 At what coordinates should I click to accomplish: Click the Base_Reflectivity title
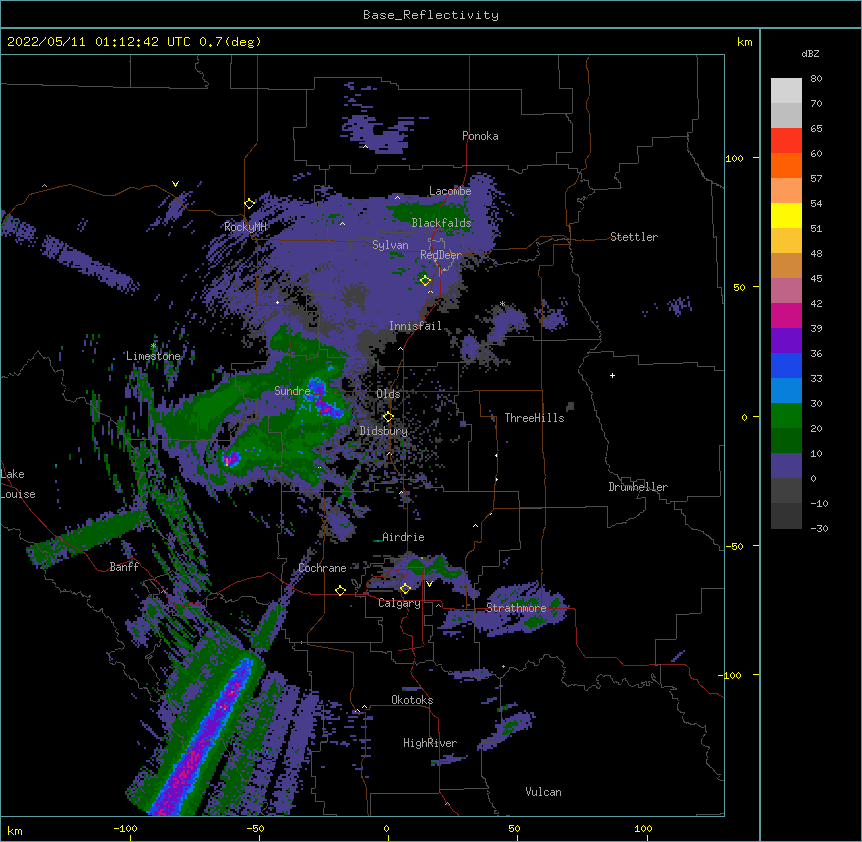[x=431, y=15]
